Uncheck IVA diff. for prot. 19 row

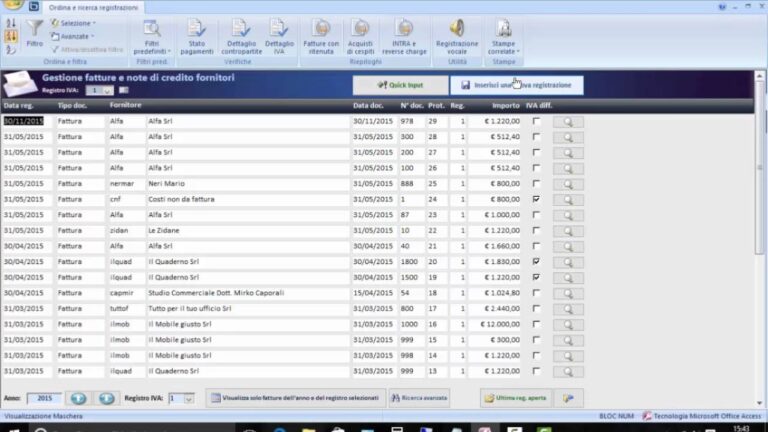[x=536, y=277]
